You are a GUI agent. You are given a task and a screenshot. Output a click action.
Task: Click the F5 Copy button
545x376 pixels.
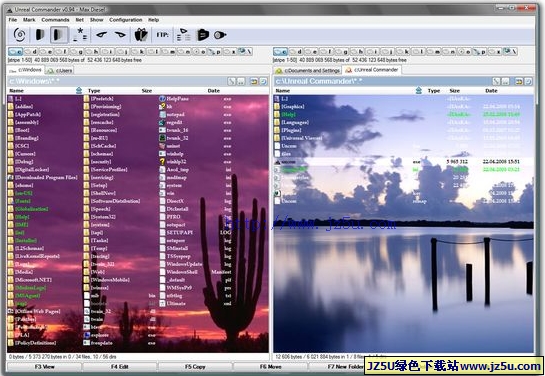click(x=195, y=367)
